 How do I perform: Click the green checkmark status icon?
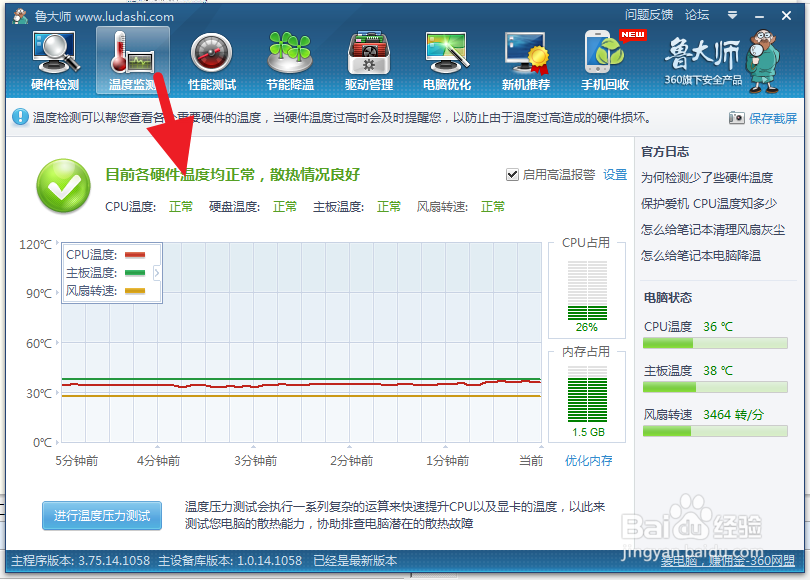pyautogui.click(x=64, y=186)
